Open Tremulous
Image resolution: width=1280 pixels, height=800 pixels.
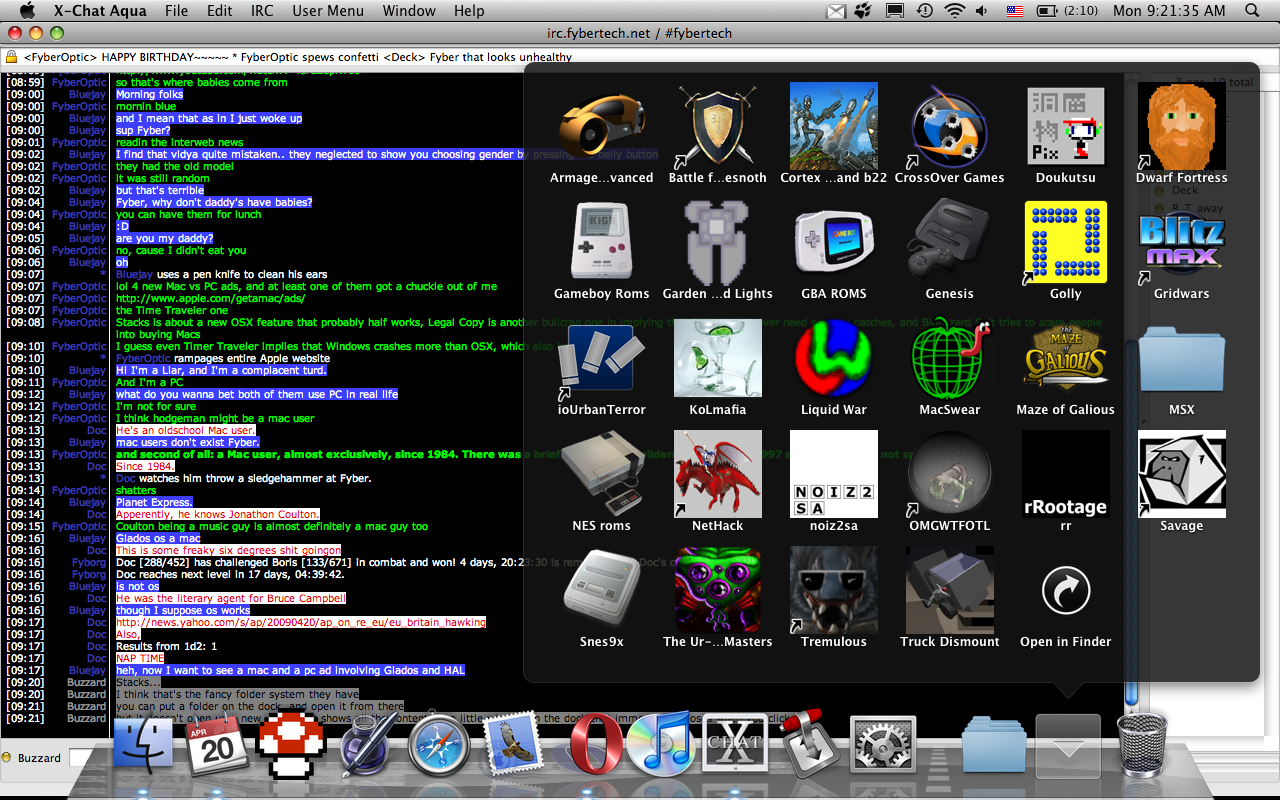click(x=834, y=590)
